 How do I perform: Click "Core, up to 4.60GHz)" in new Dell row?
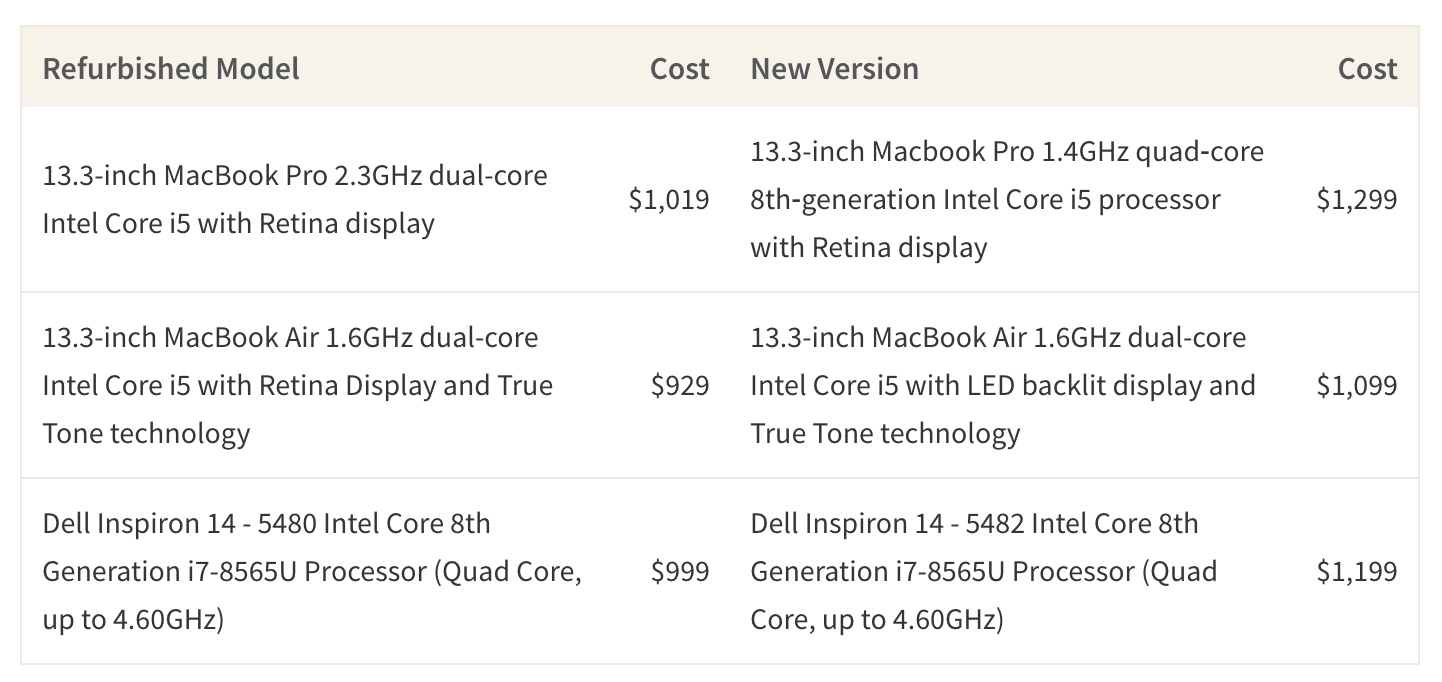click(877, 619)
